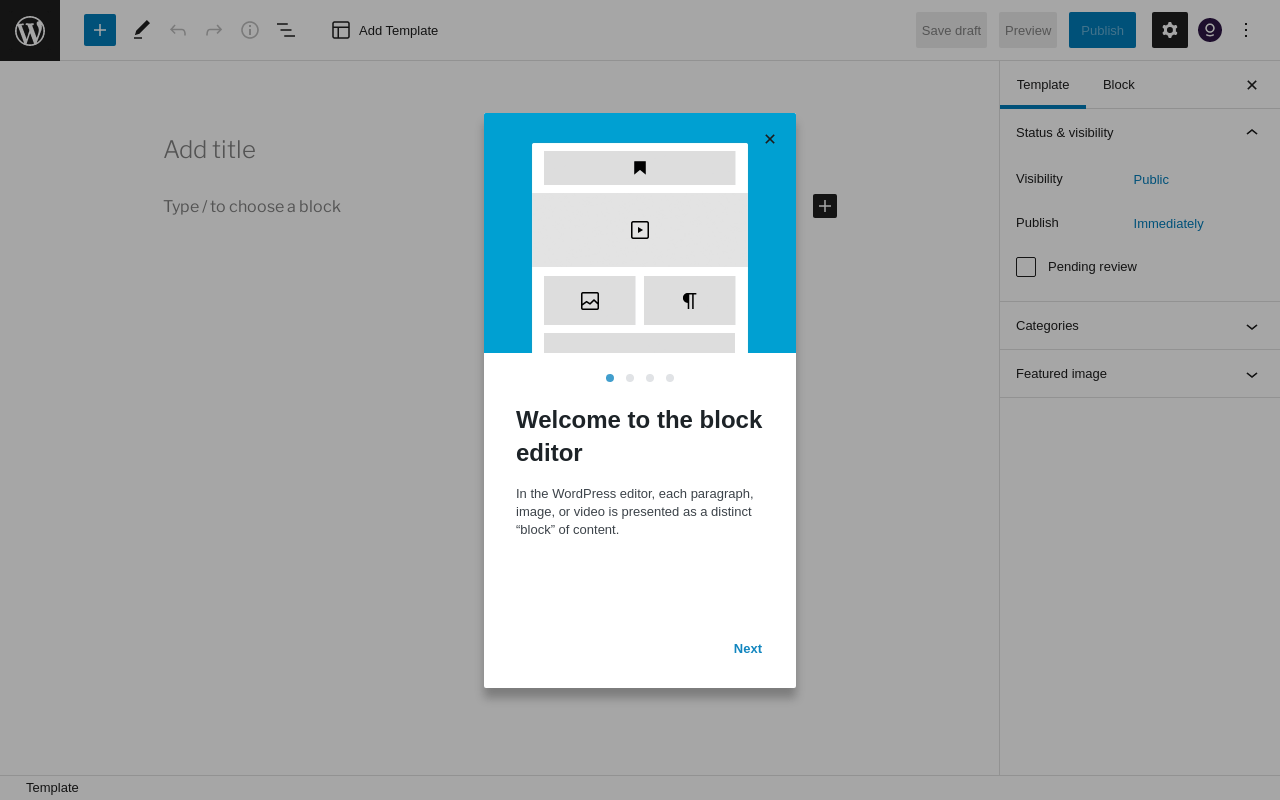Screen dimensions: 1280x800
Task: Check the Pending review checkbox
Action: 1026,267
